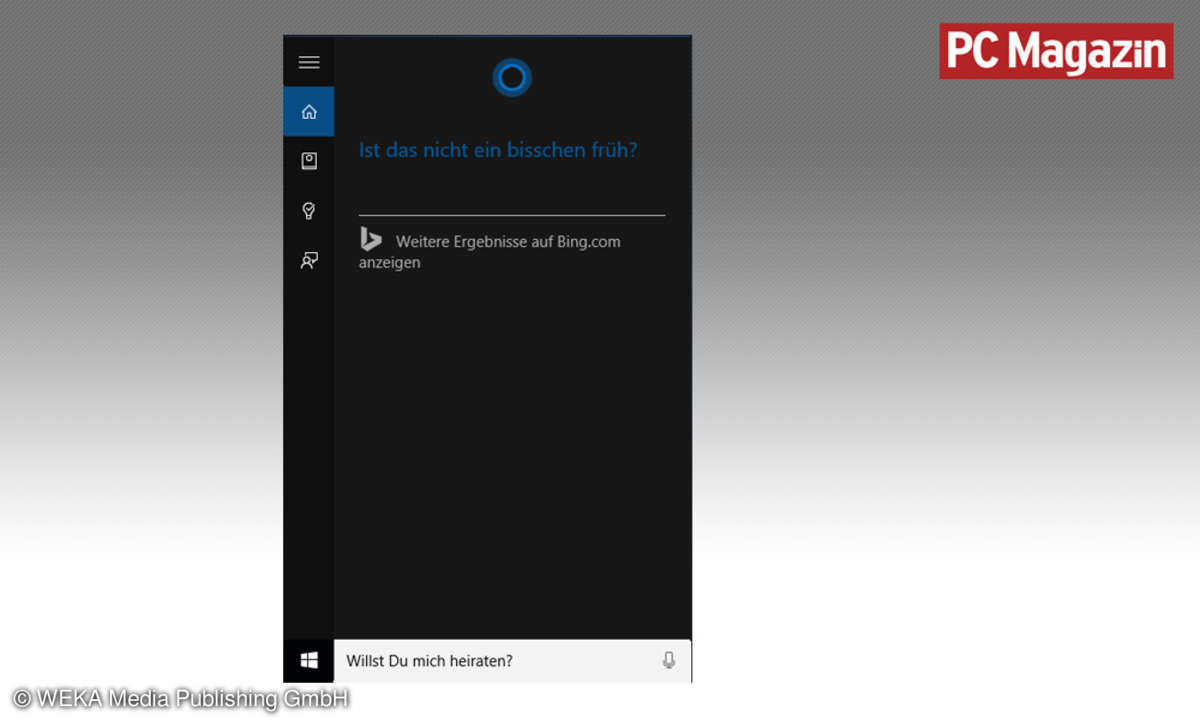Open 'Weitere Ergebnisse auf Bing.com anzeigen' link

[x=490, y=251]
